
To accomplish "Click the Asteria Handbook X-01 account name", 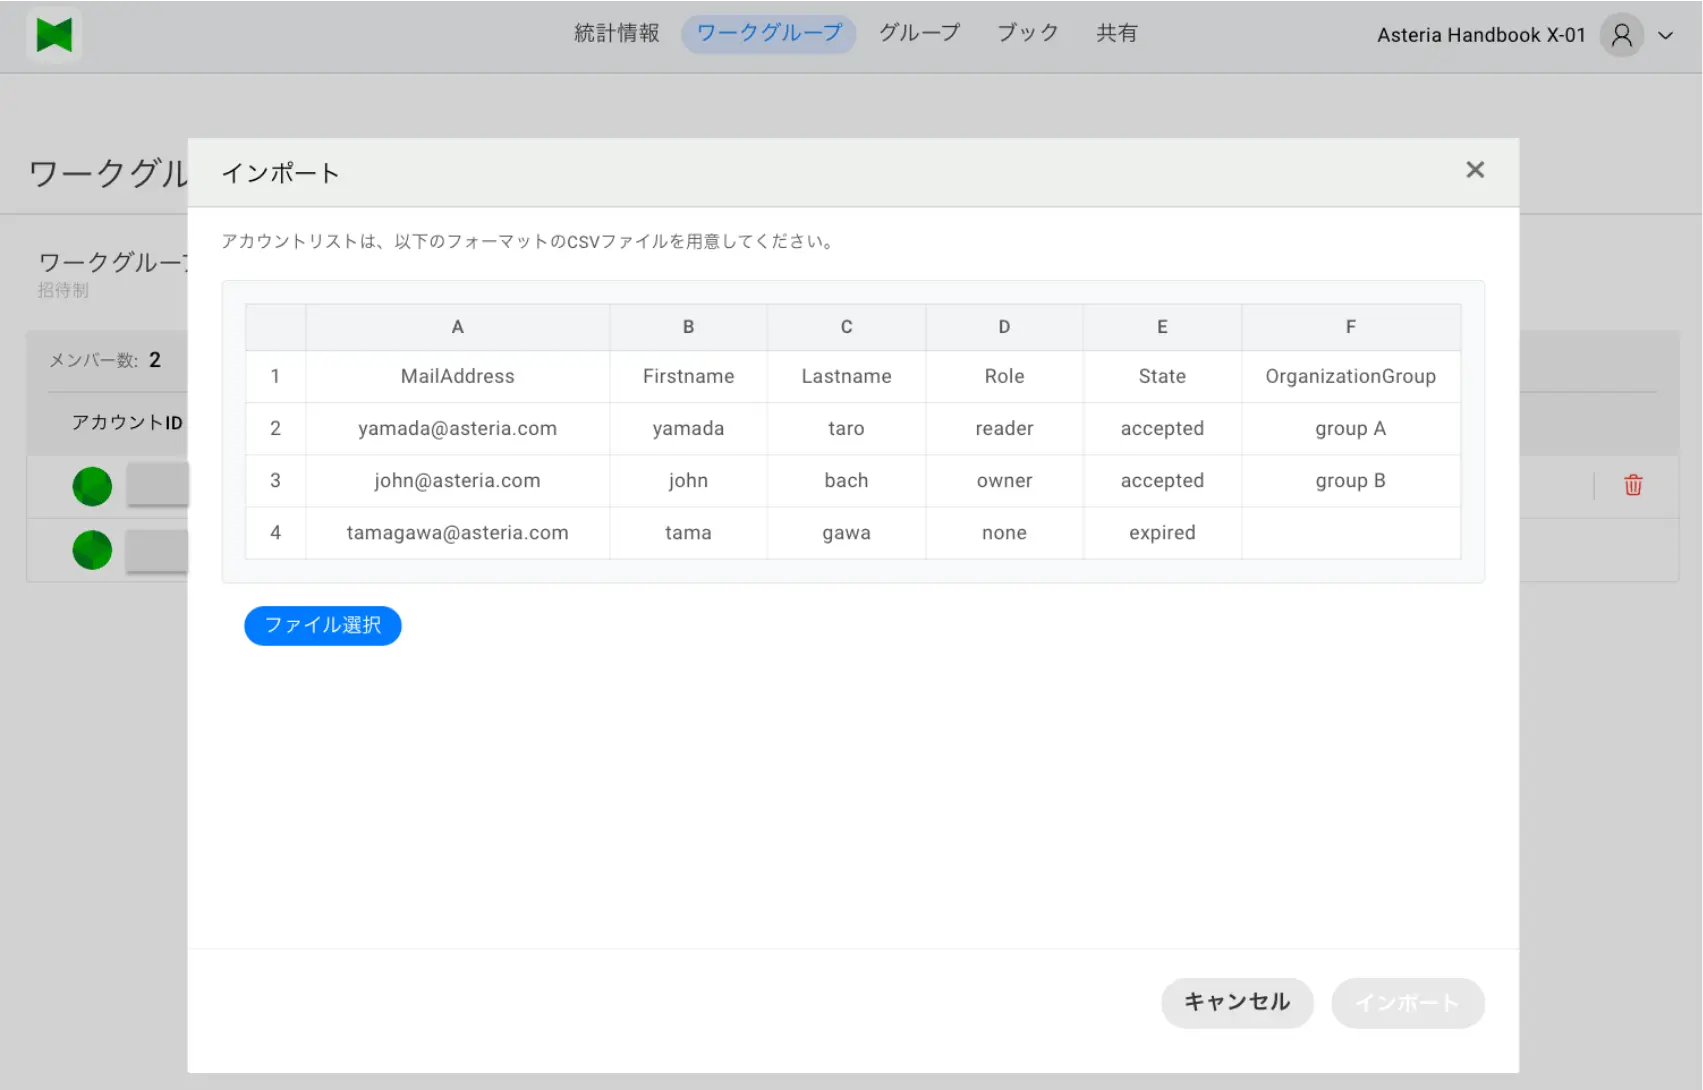I will point(1481,35).
